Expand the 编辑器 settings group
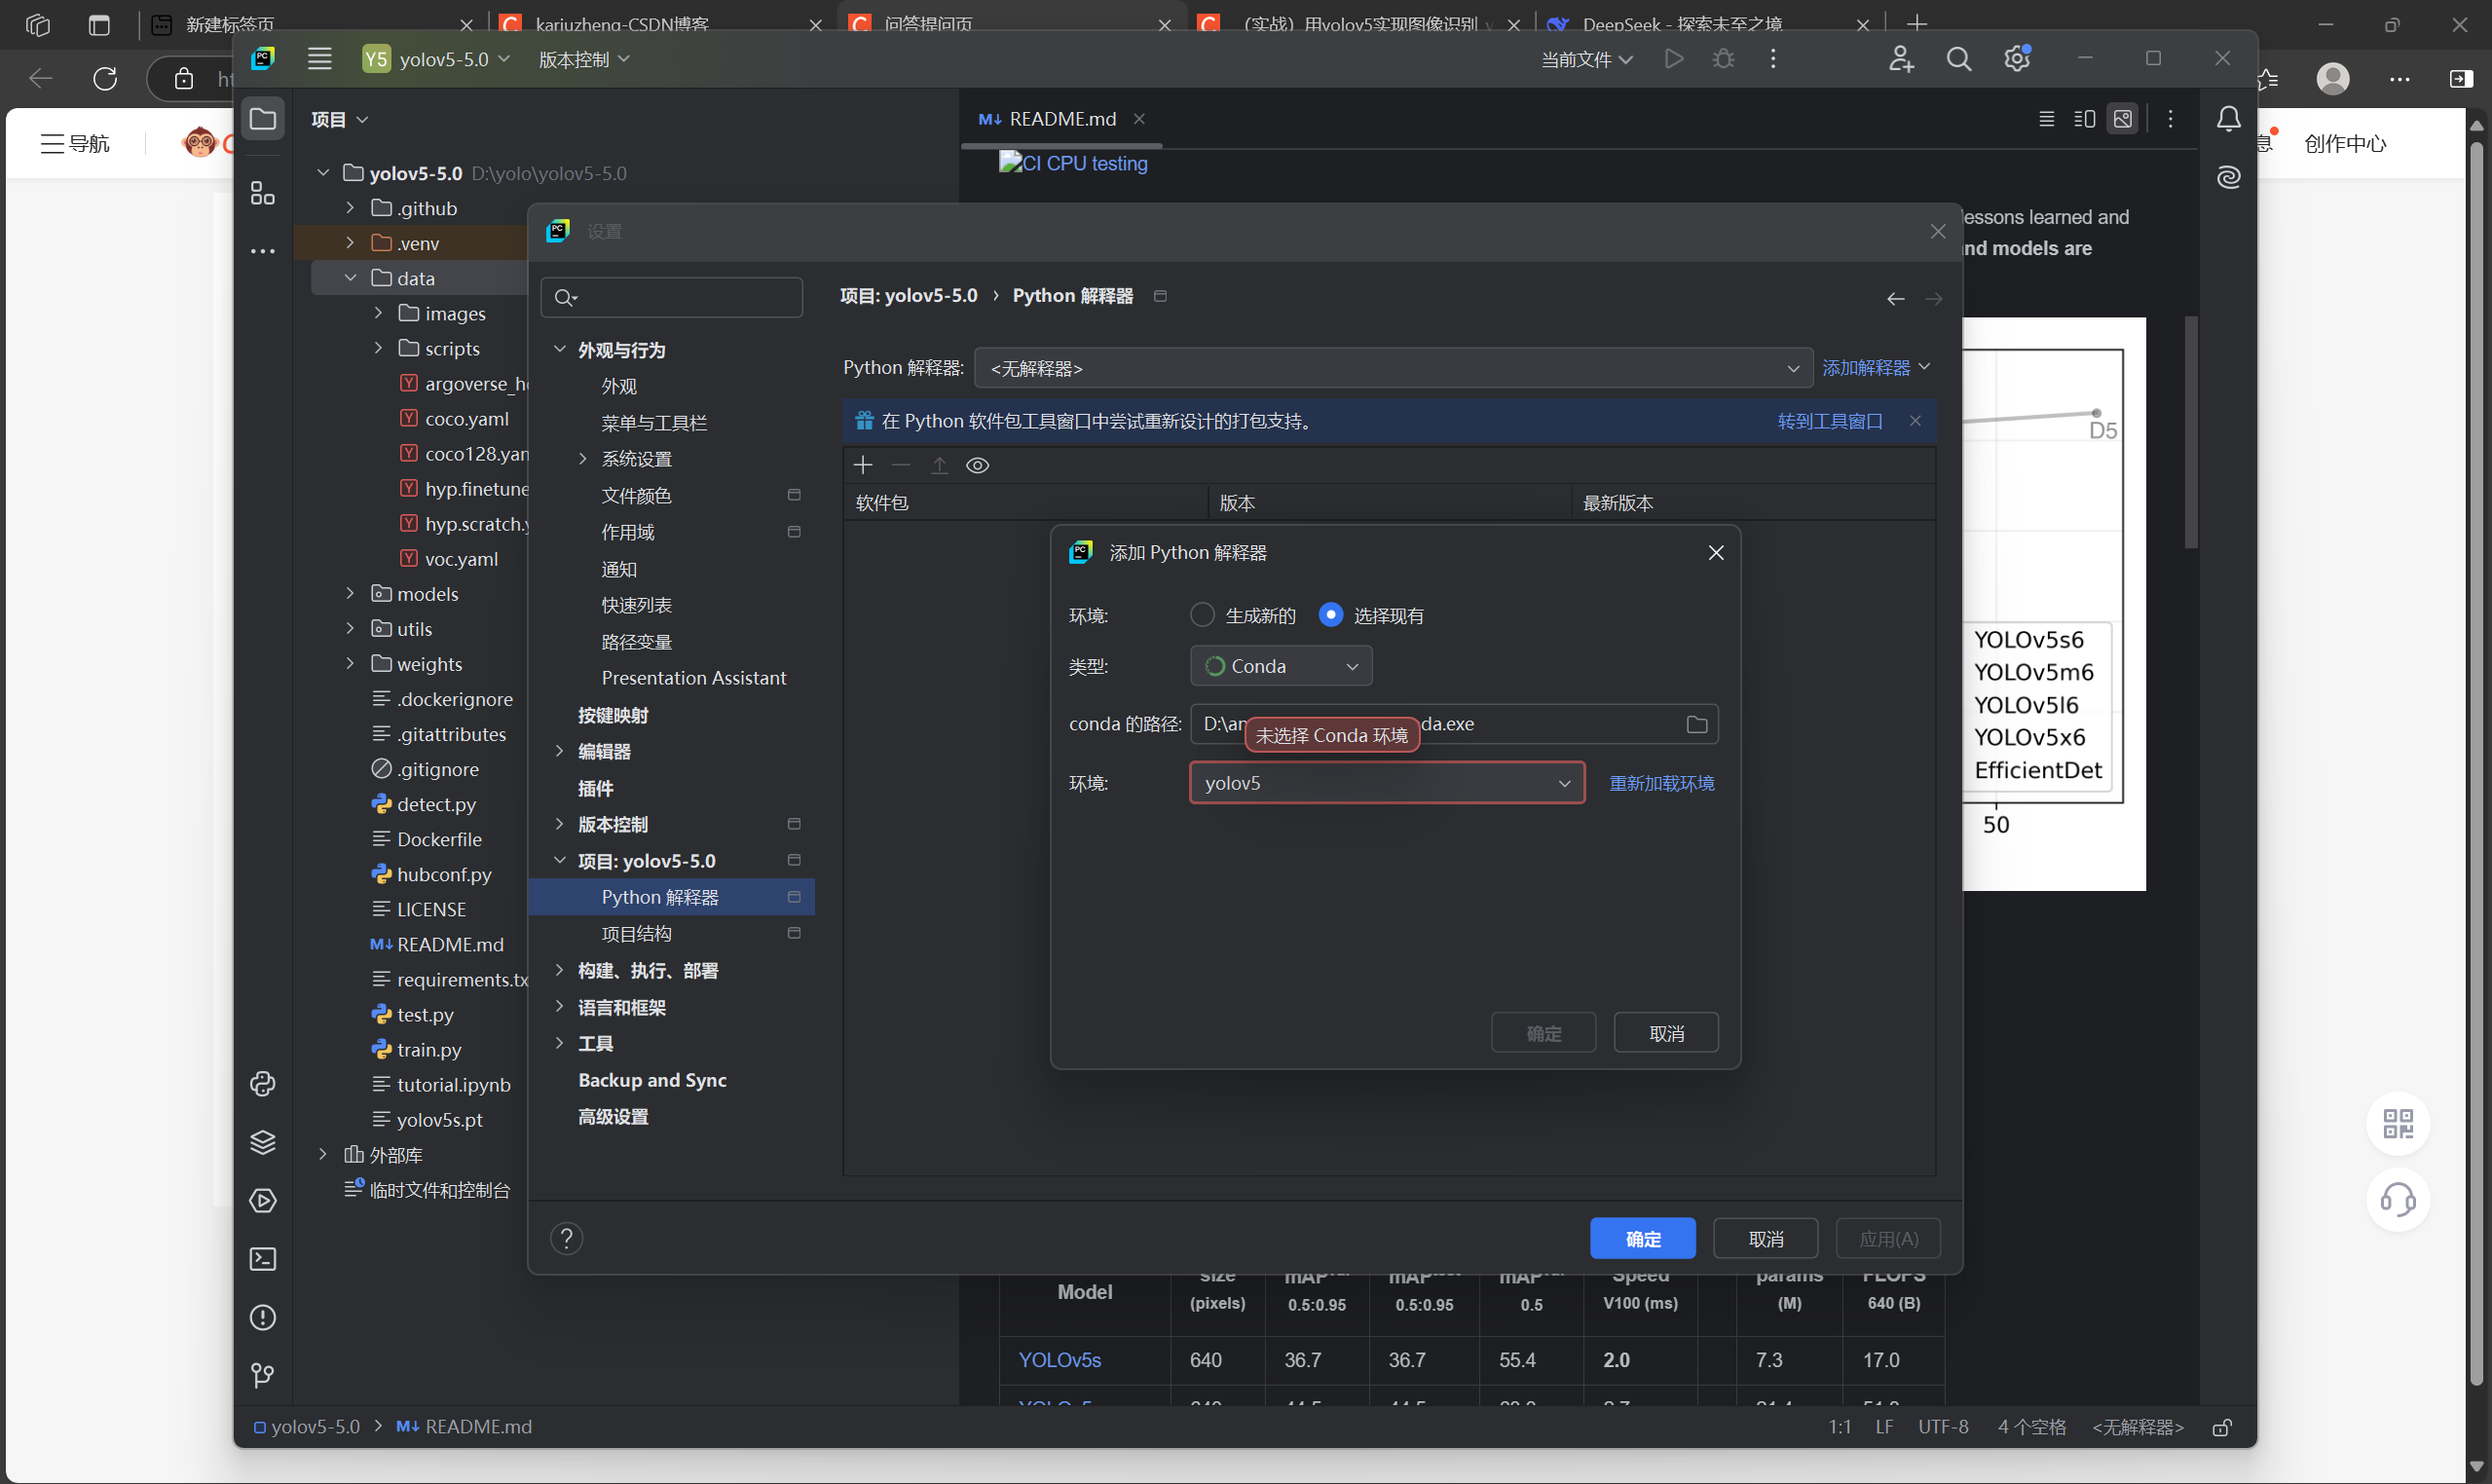This screenshot has height=1484, width=2492. [x=559, y=751]
